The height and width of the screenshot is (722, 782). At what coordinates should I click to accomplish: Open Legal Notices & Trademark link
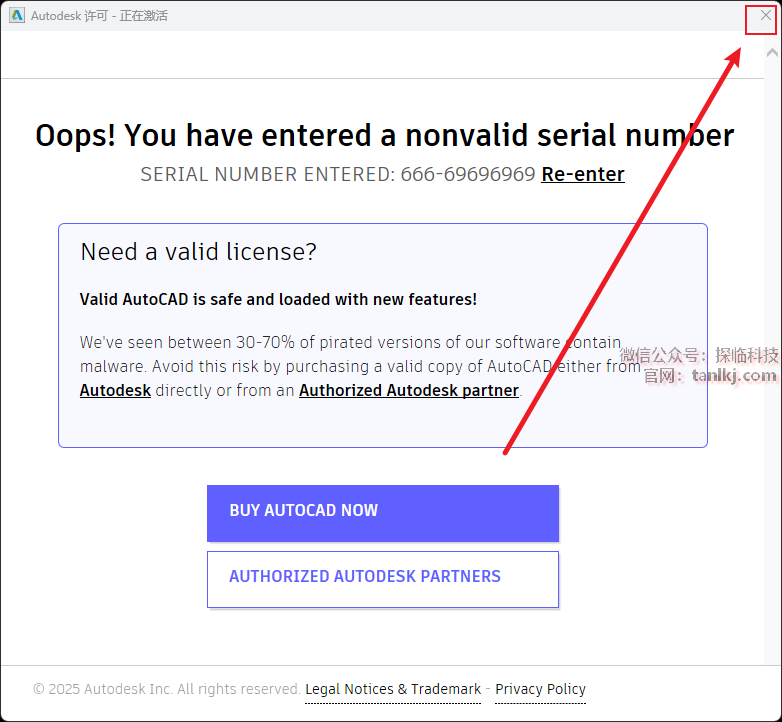click(393, 689)
